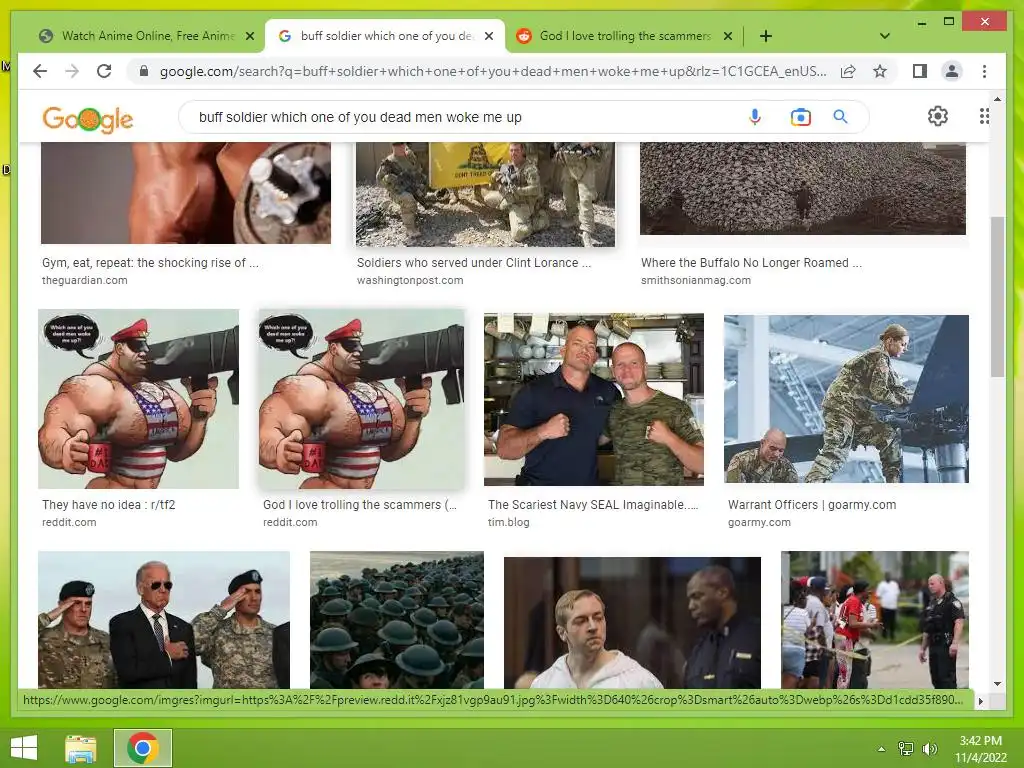
Task: Open Where the Buffalo No Longer Roamed image
Action: coord(803,188)
